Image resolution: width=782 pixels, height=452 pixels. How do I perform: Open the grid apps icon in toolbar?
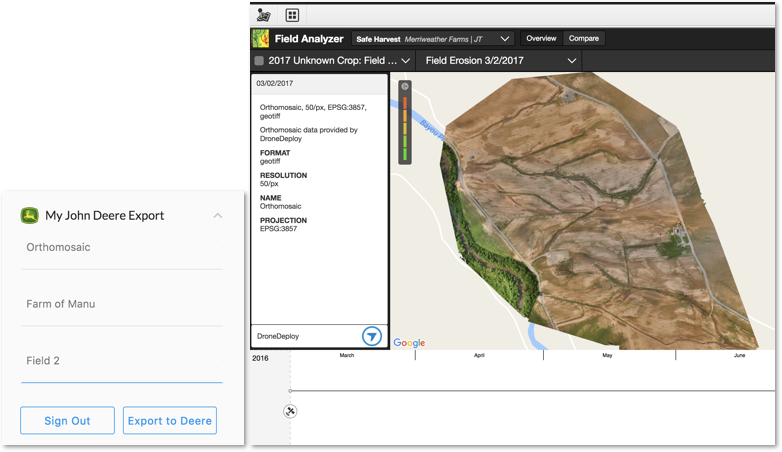(x=292, y=15)
